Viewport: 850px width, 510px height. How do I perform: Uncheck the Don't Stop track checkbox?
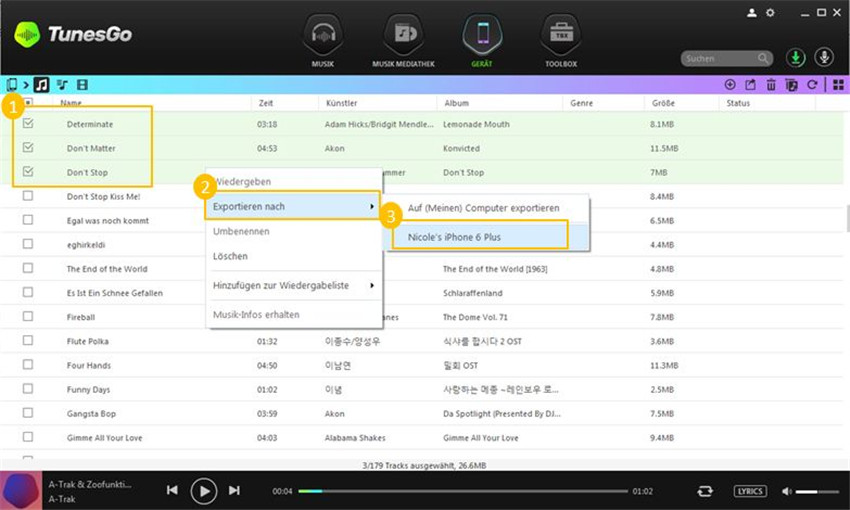point(28,172)
